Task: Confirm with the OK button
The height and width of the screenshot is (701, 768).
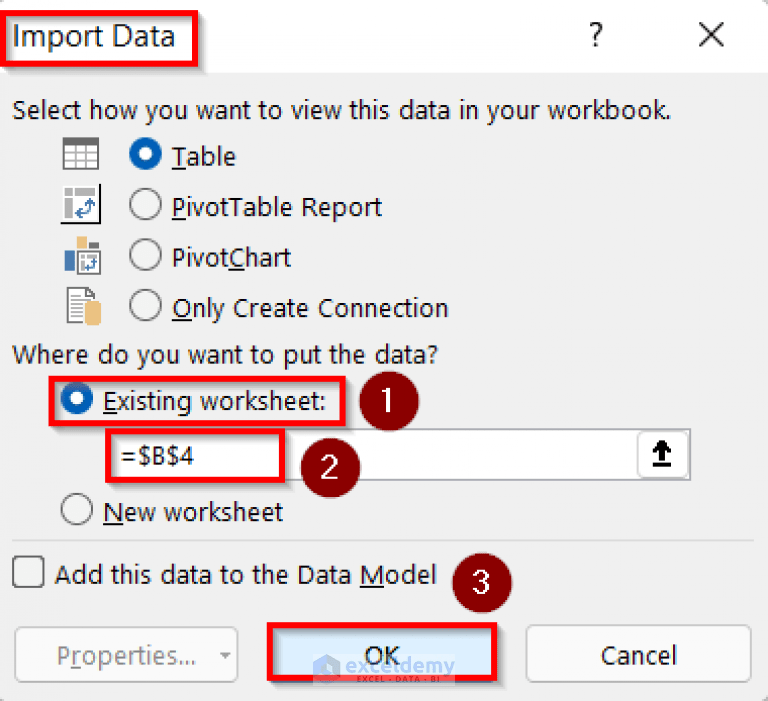Action: 382,653
